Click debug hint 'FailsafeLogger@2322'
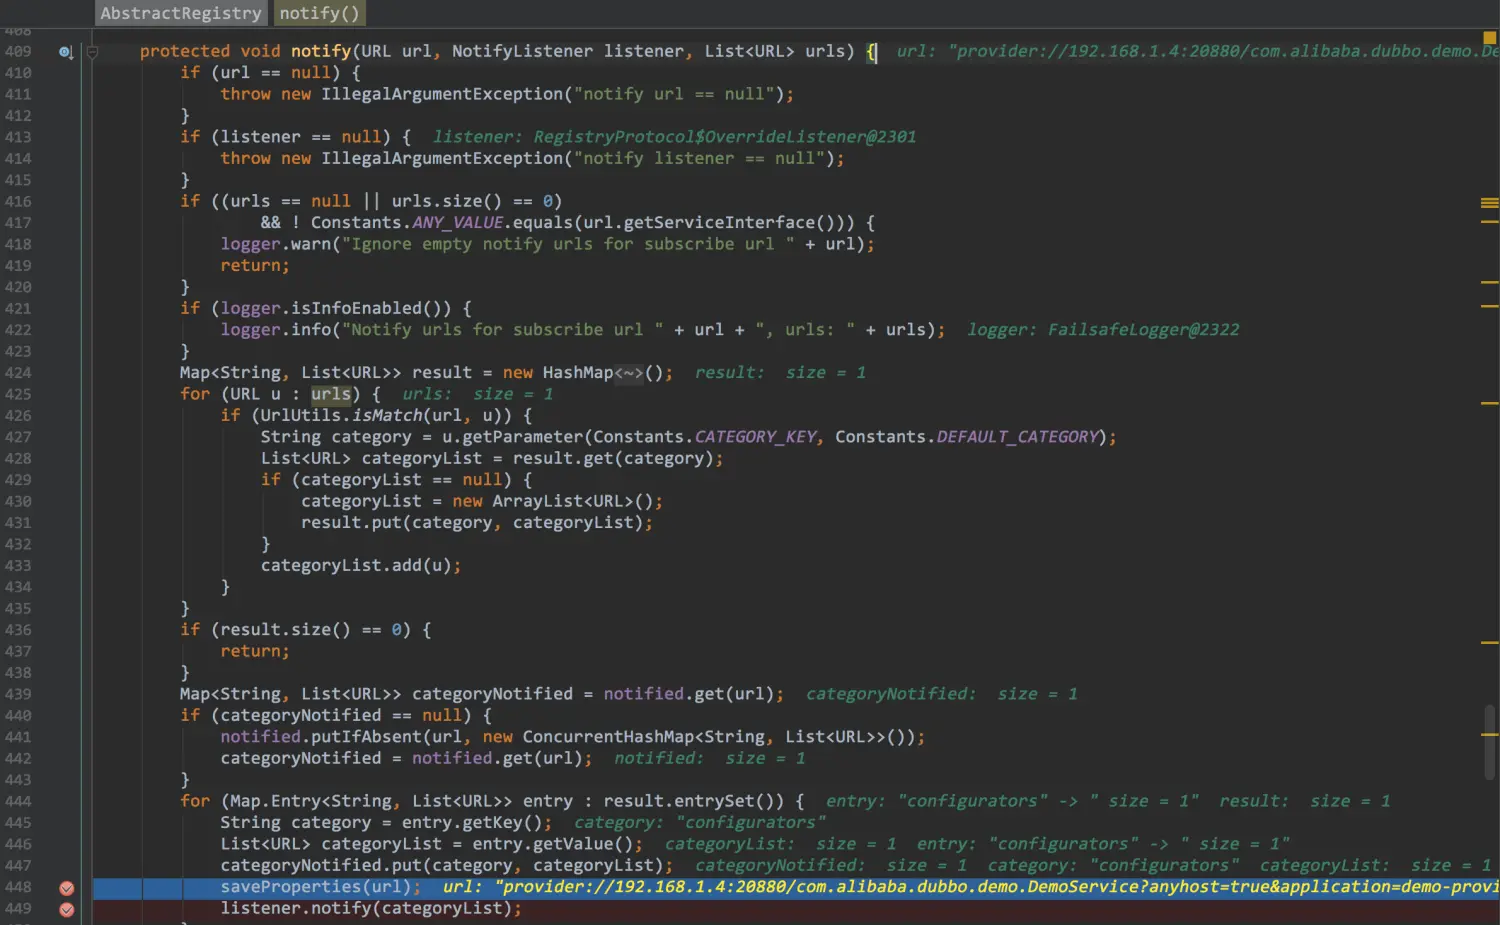The width and height of the screenshot is (1500, 925). click(1143, 330)
